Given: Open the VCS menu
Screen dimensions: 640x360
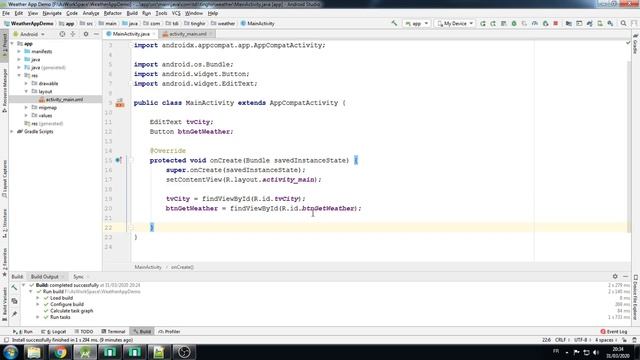Looking at the screenshot, I should pyautogui.click(x=176, y=13).
